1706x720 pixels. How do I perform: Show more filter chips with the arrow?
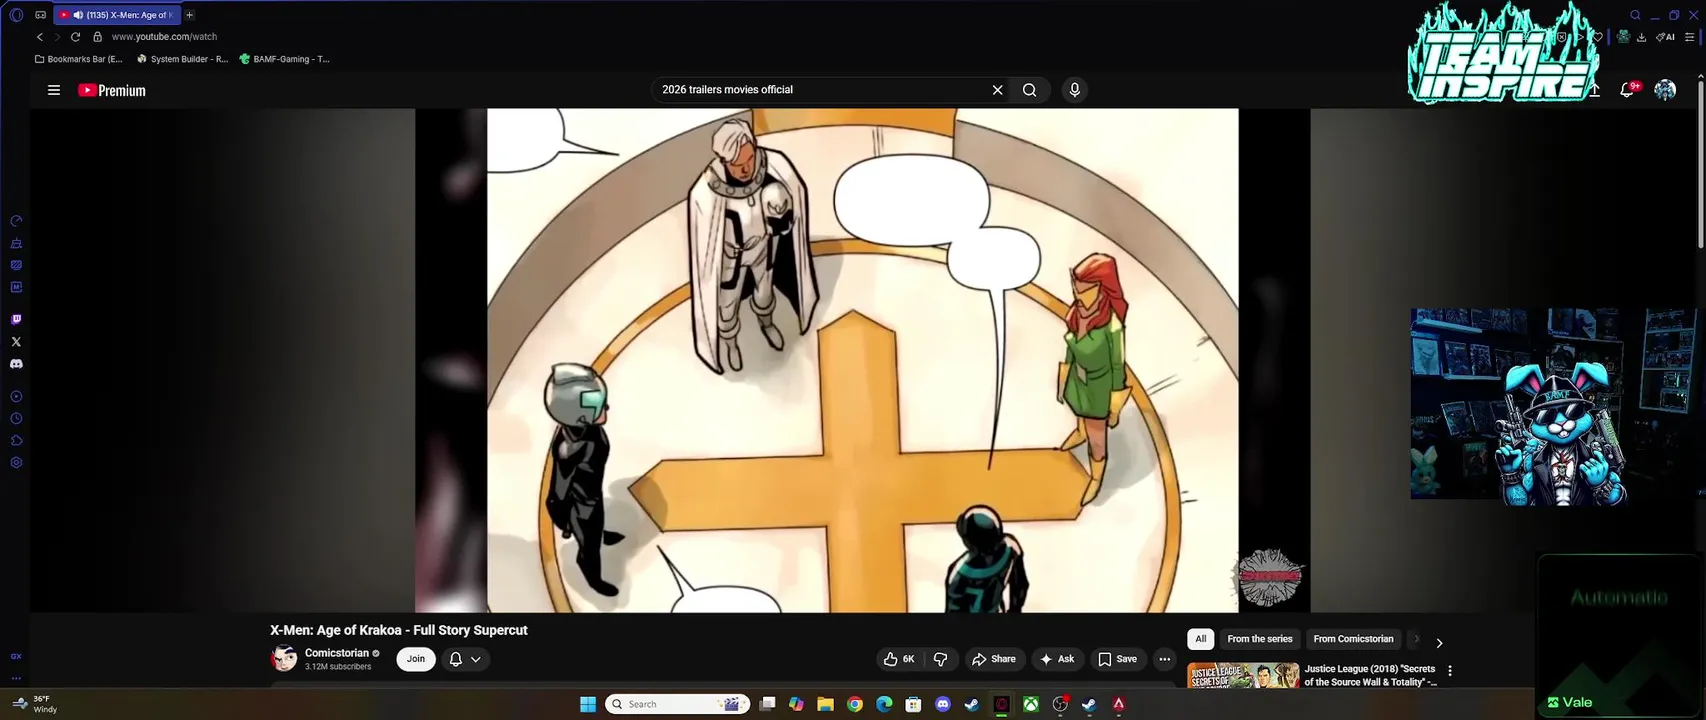1439,643
